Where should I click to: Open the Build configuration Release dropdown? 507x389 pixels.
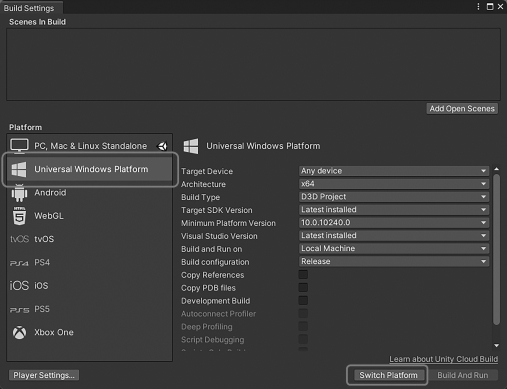click(394, 261)
